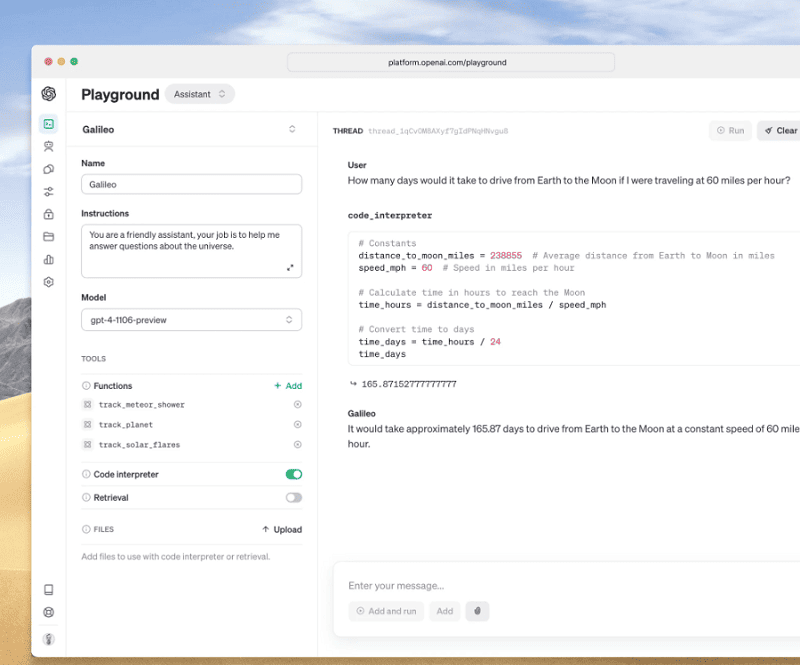
Task: Remove the track_solar_flares function
Action: pyautogui.click(x=297, y=445)
